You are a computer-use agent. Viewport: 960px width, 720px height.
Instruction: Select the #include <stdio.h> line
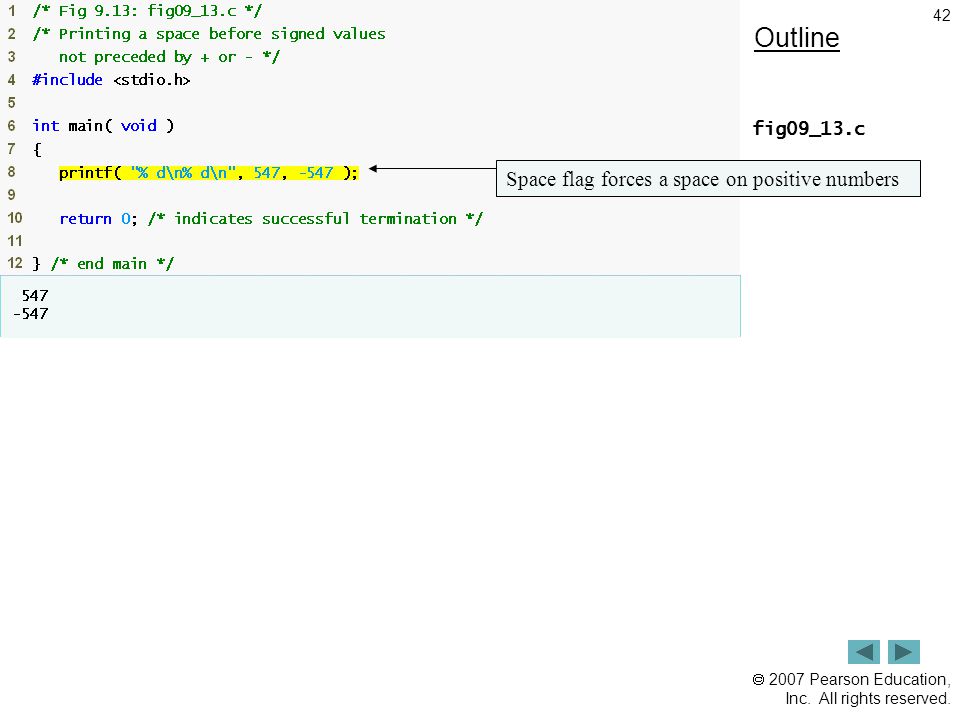click(111, 80)
